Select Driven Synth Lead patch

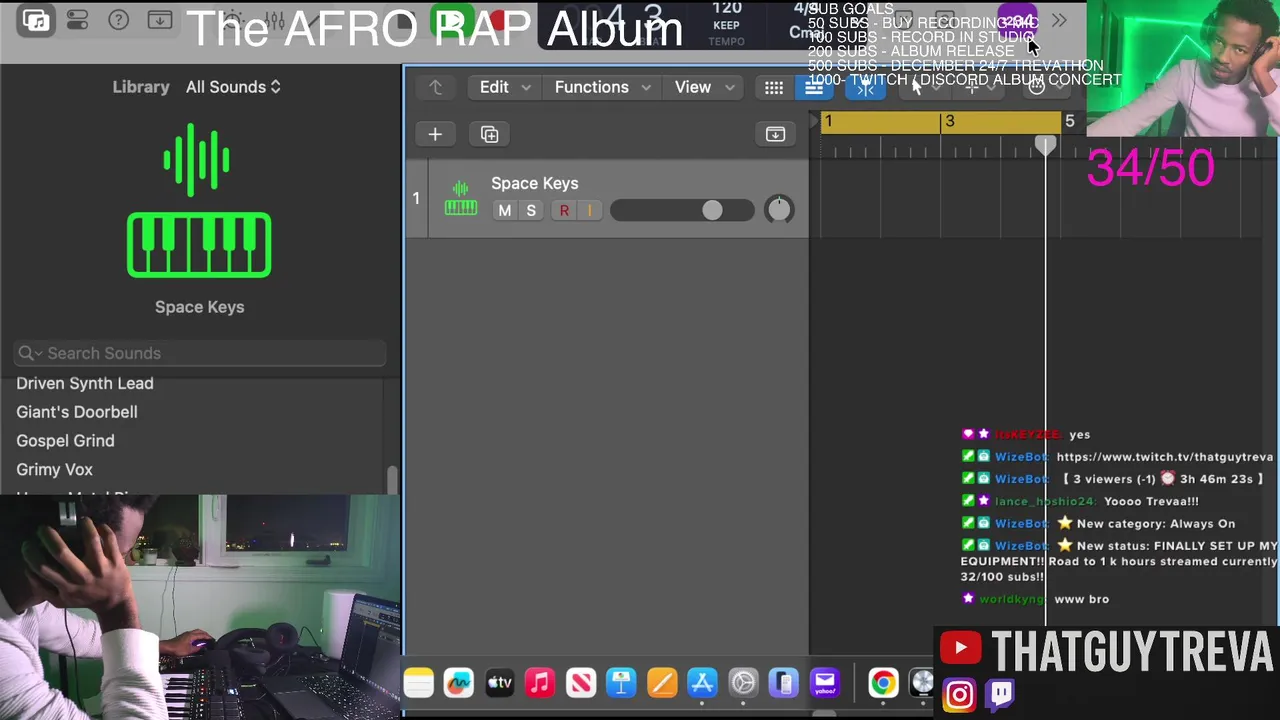coord(85,383)
